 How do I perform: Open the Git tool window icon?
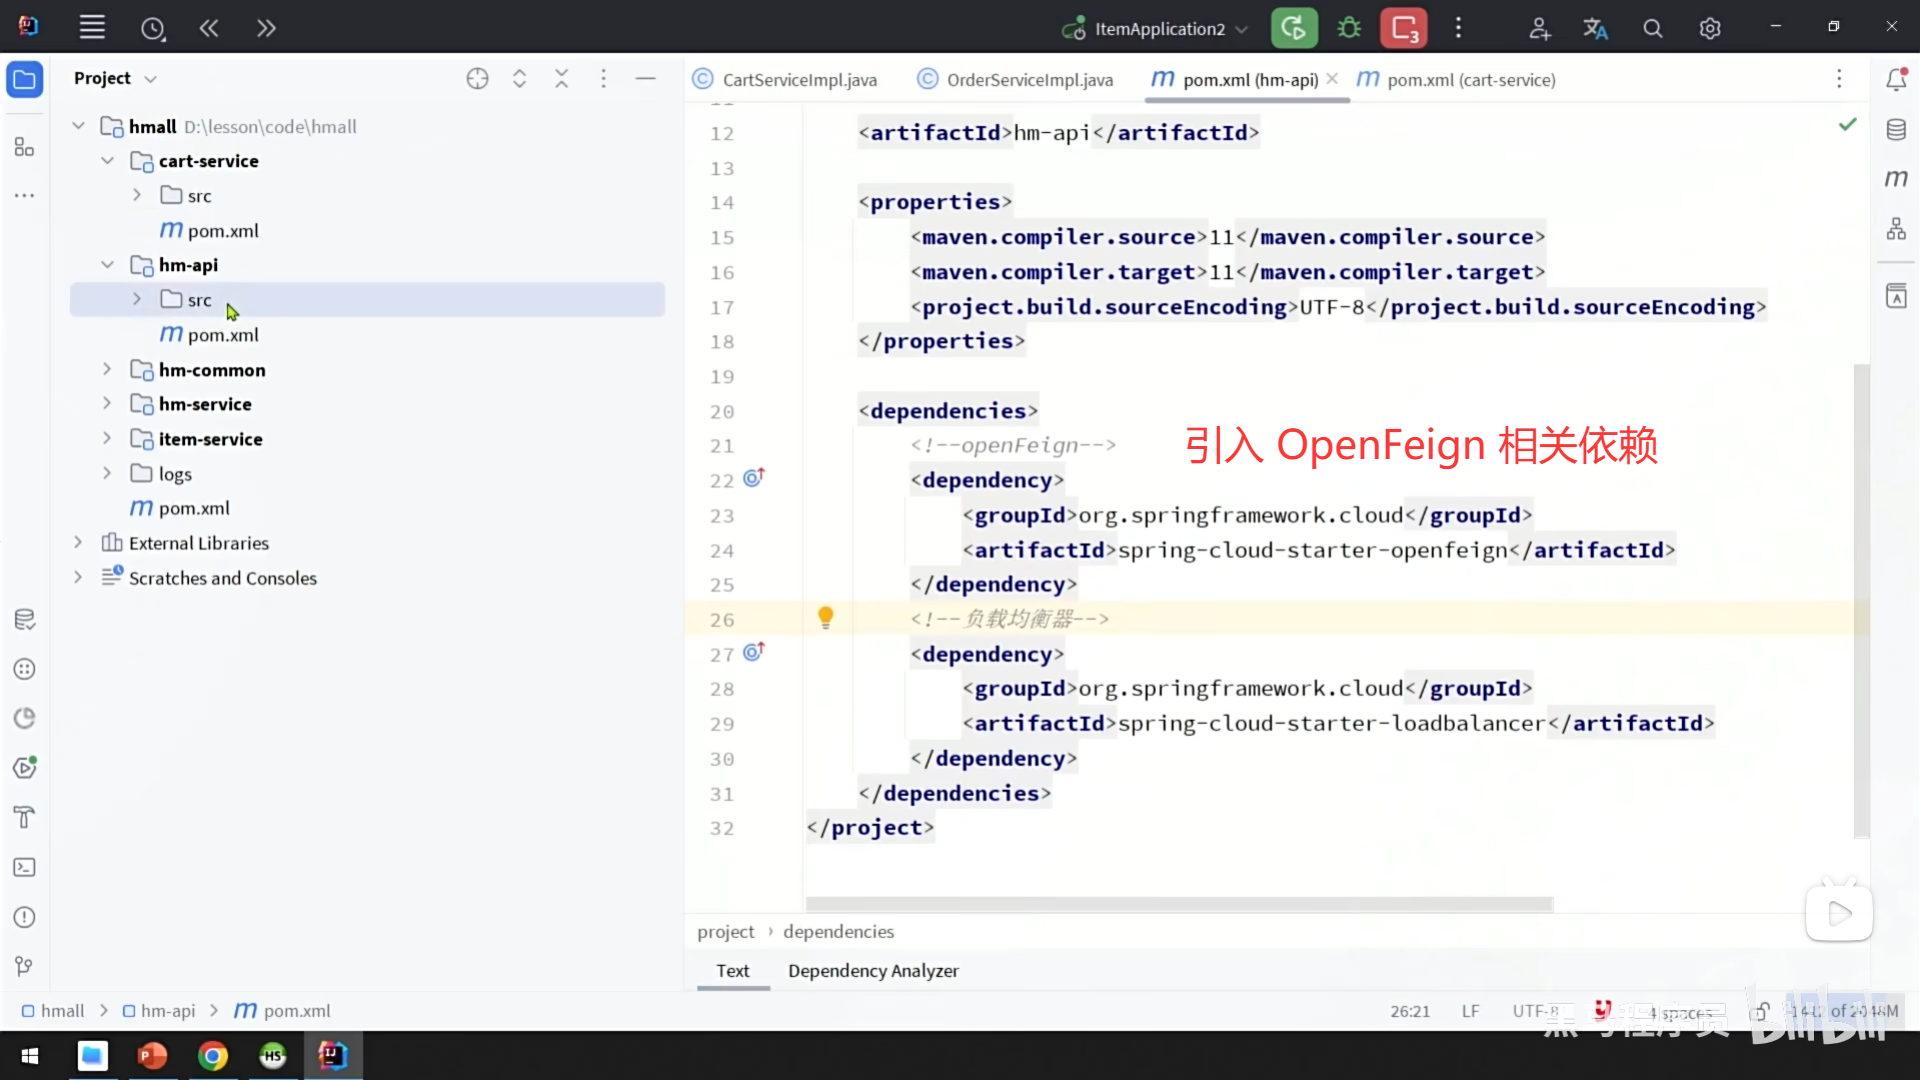24,966
